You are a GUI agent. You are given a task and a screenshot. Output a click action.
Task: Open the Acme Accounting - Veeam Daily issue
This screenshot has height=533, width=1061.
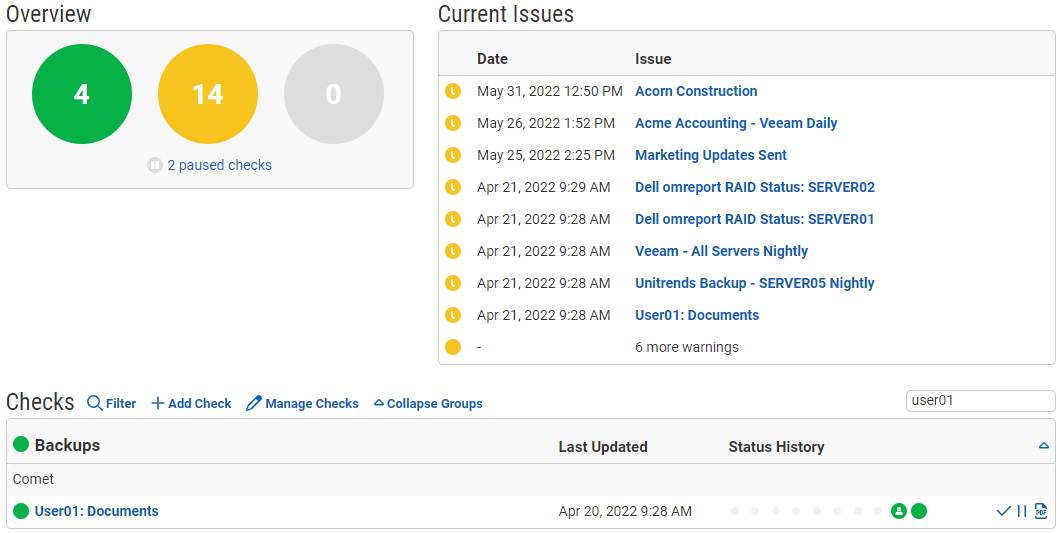pyautogui.click(x=736, y=123)
